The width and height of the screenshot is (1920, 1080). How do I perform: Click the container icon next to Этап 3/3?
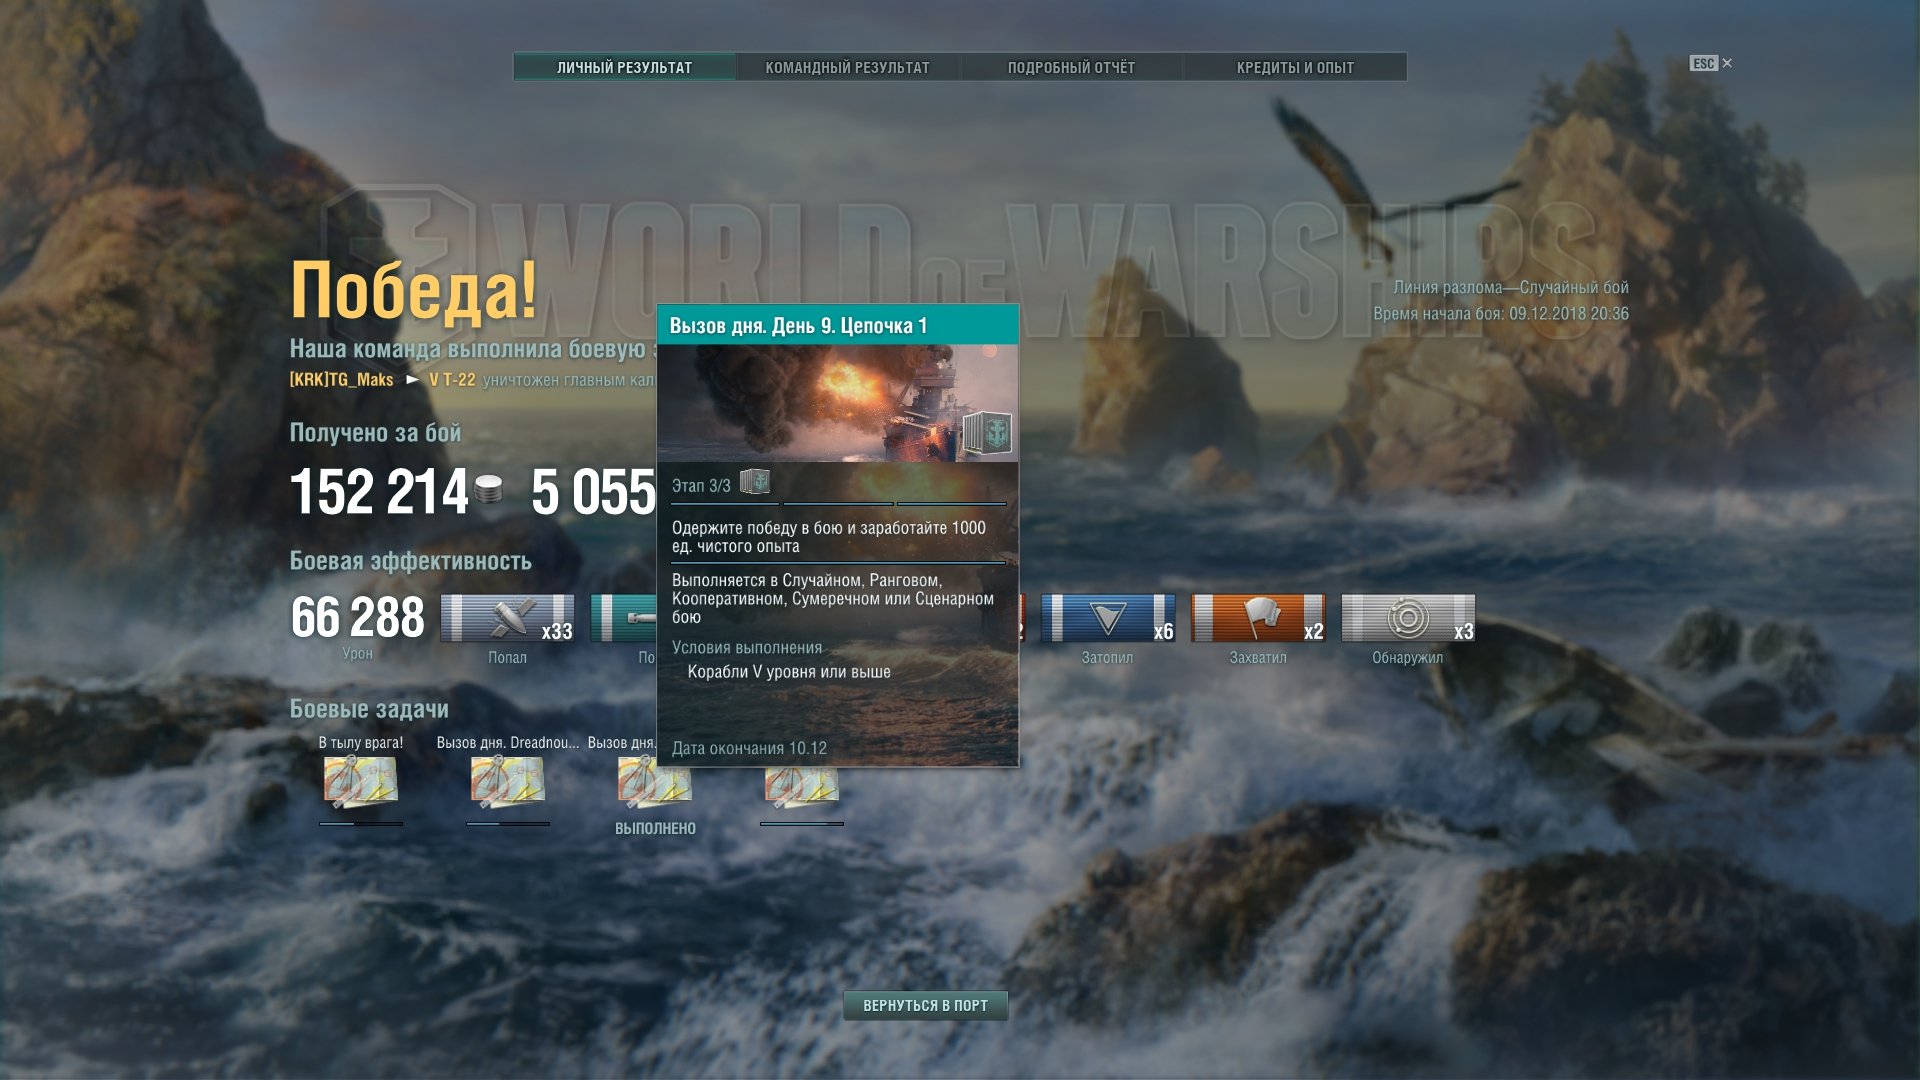755,482
